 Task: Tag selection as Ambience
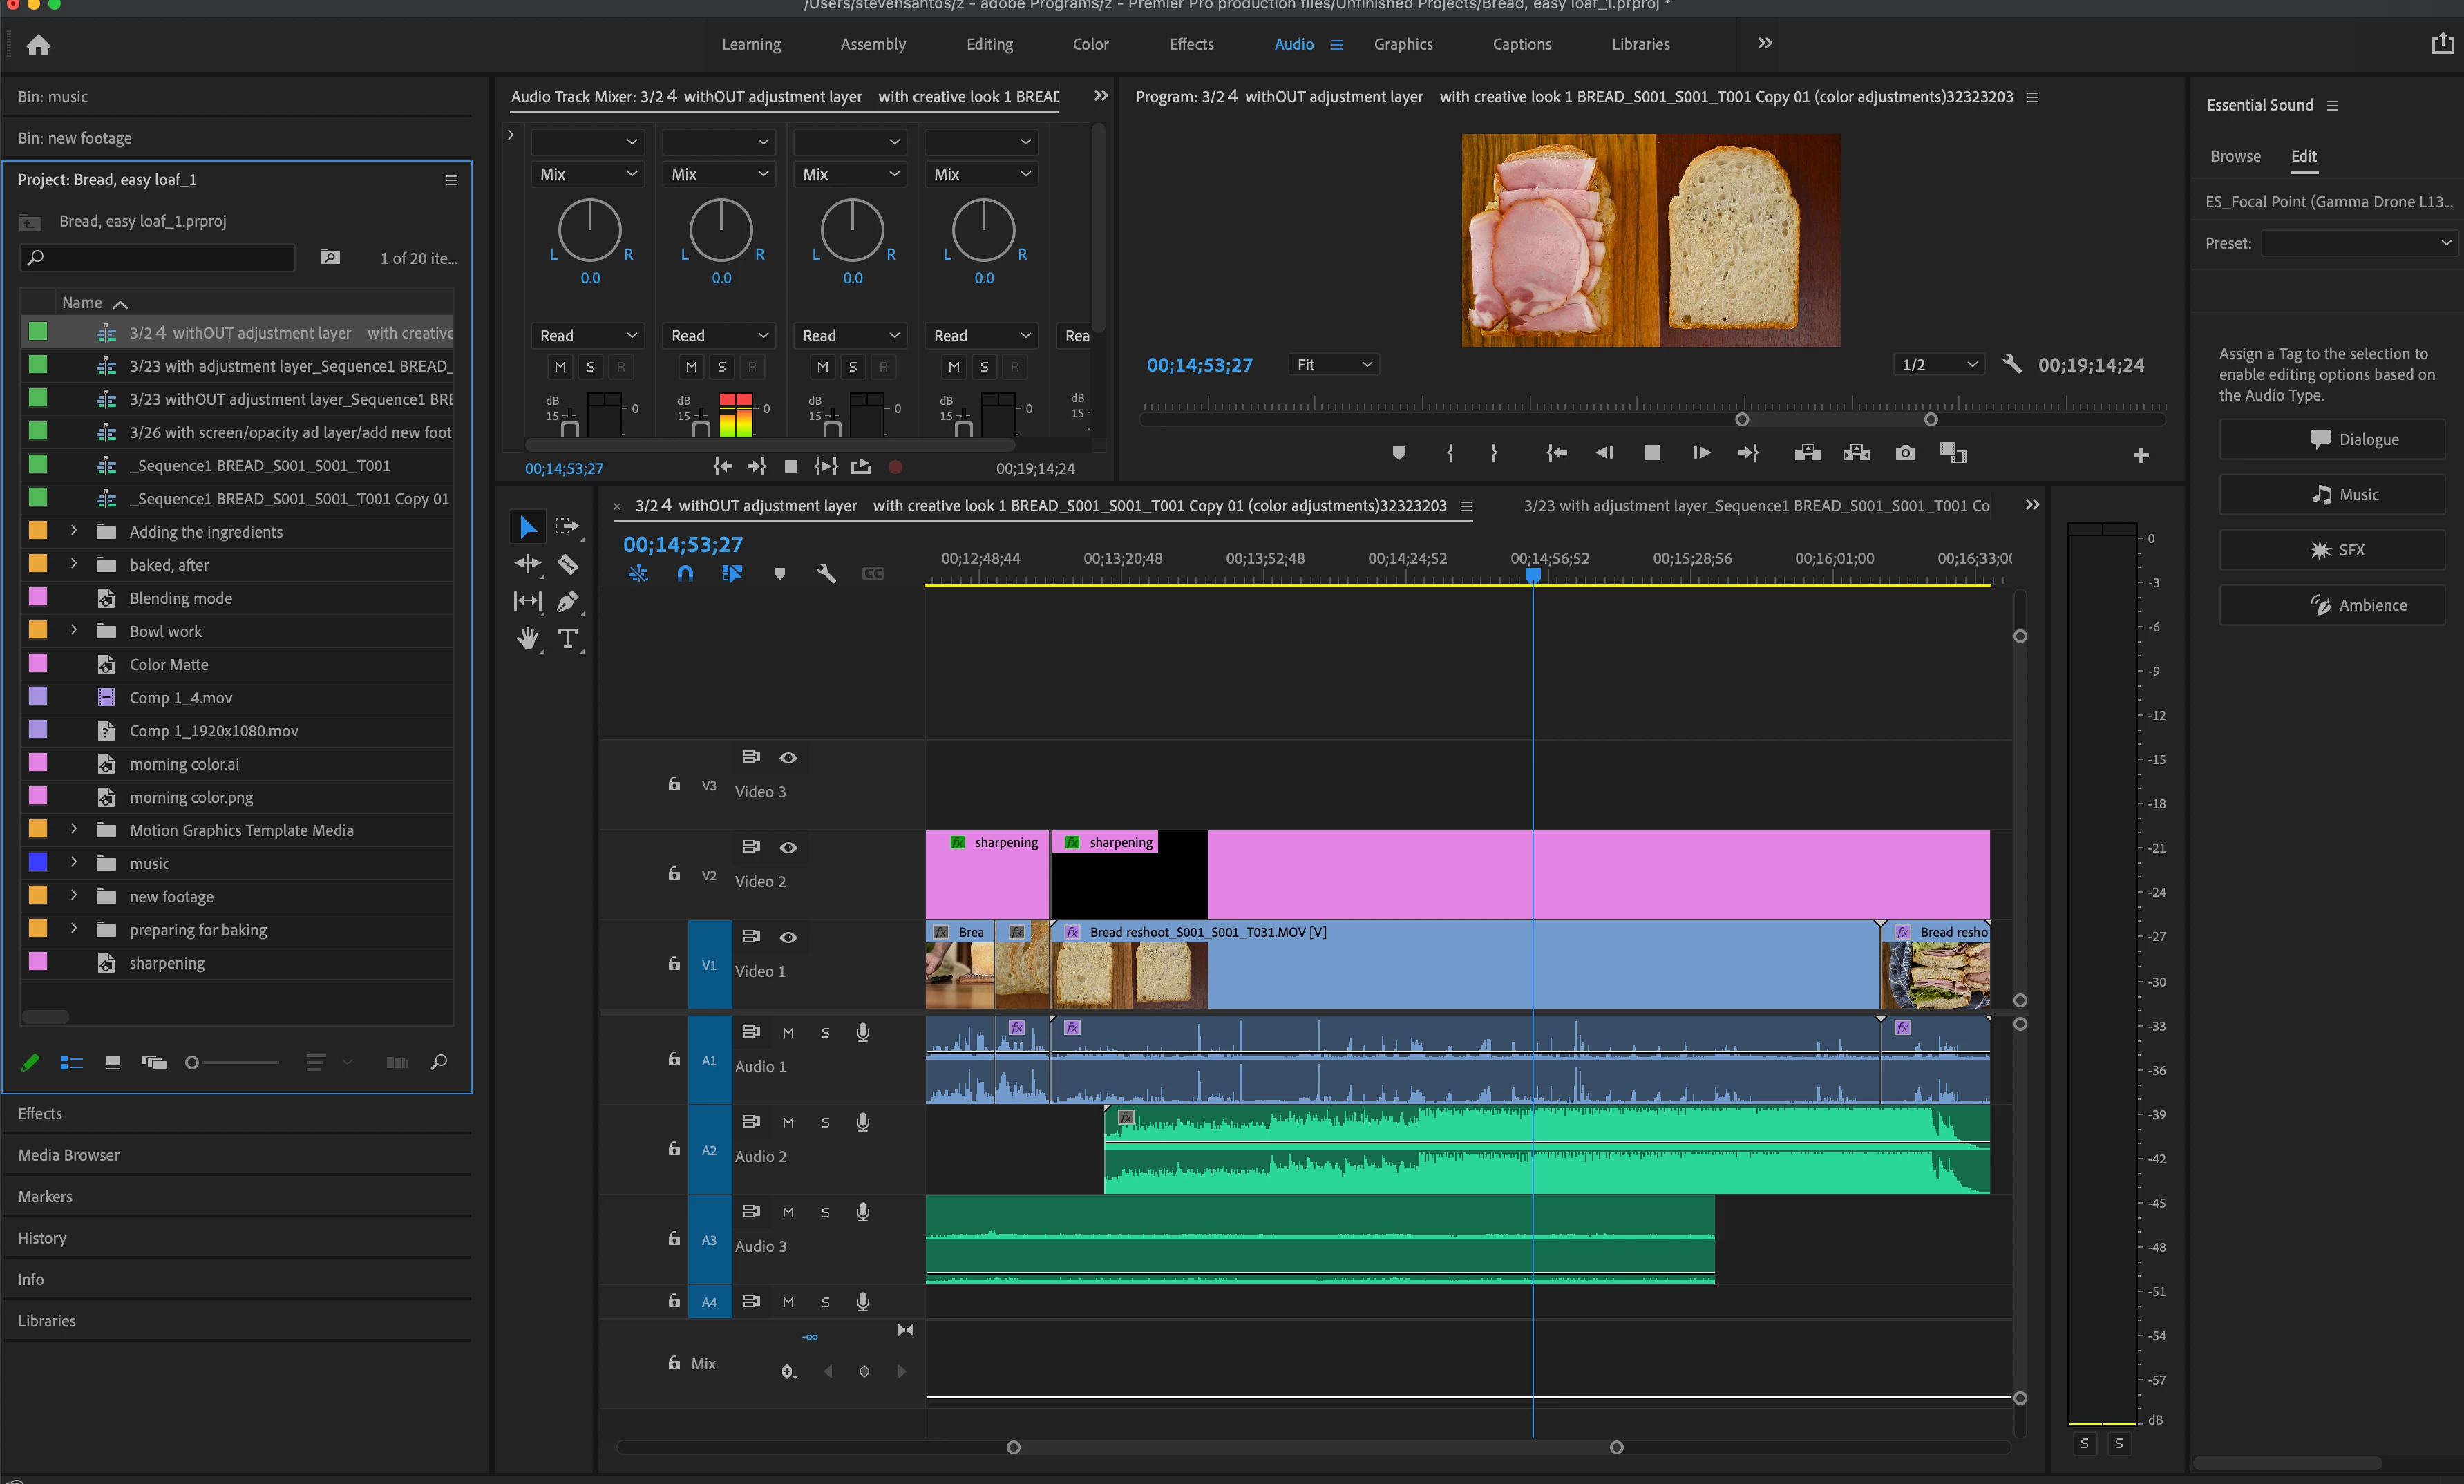click(x=2331, y=605)
